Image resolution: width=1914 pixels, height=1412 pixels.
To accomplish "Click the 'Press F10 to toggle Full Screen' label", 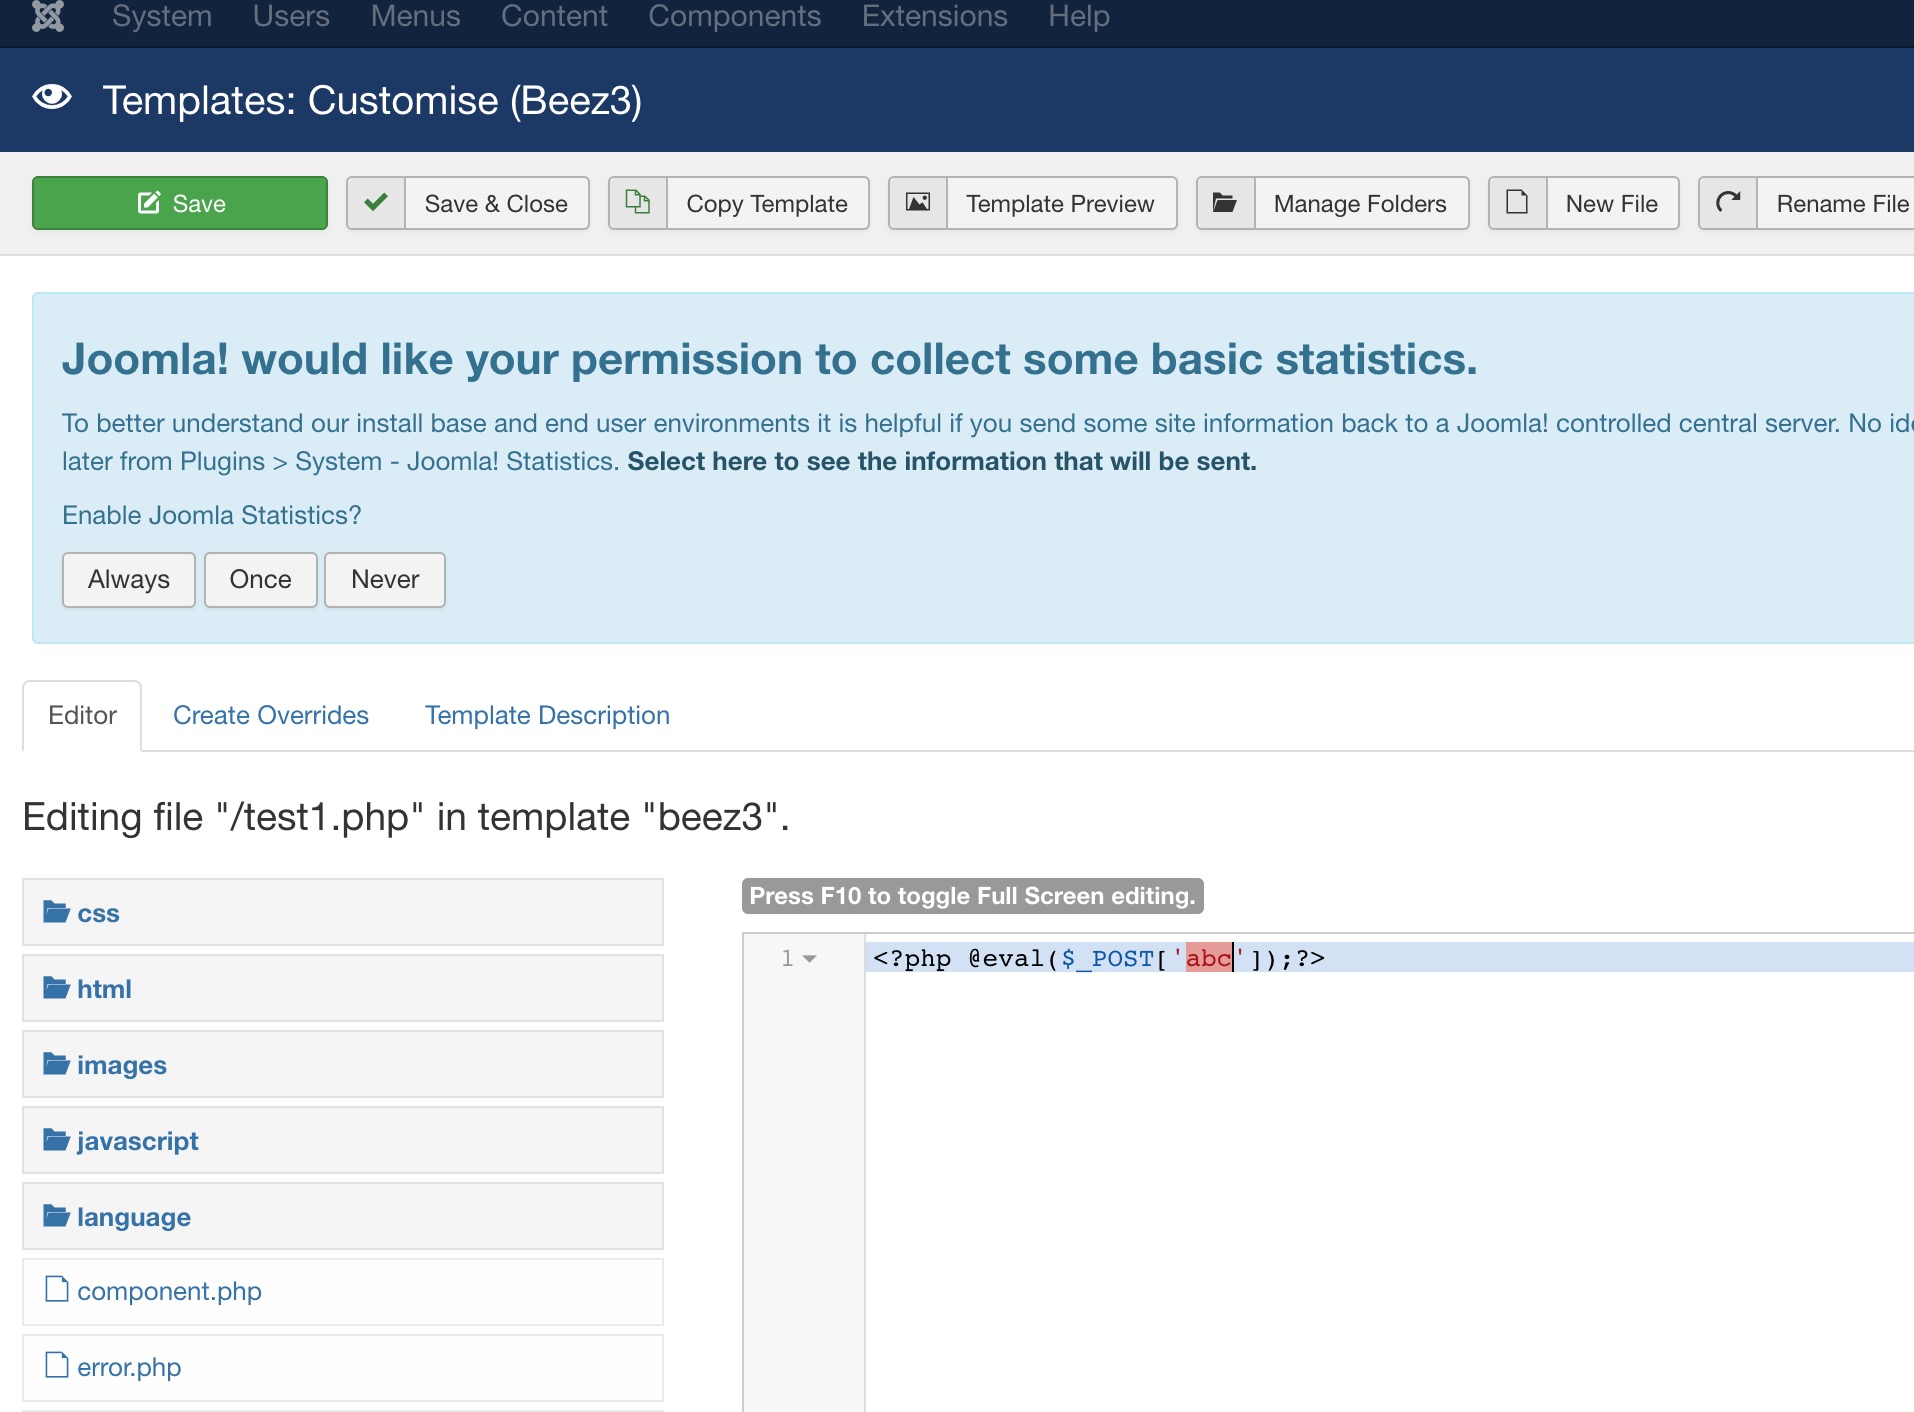I will pyautogui.click(x=973, y=896).
